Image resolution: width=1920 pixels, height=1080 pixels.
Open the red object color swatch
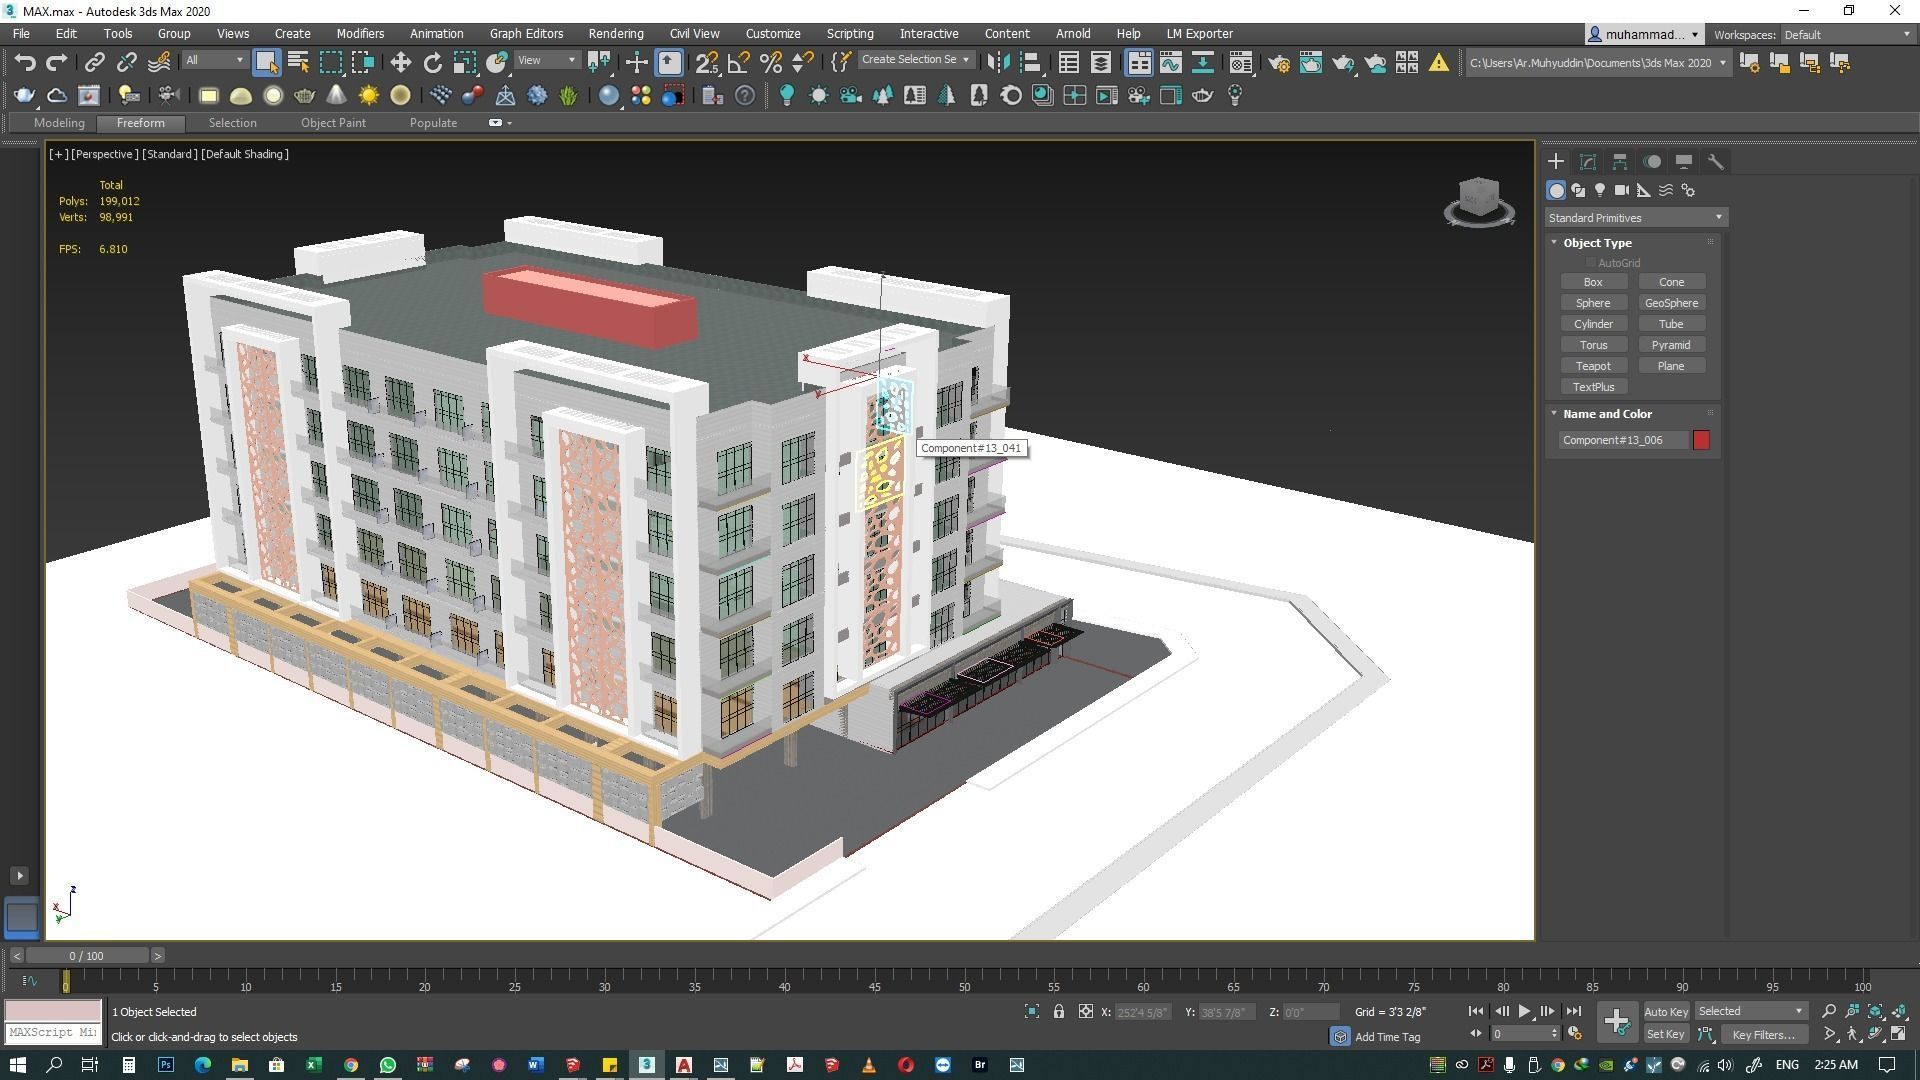point(1701,440)
